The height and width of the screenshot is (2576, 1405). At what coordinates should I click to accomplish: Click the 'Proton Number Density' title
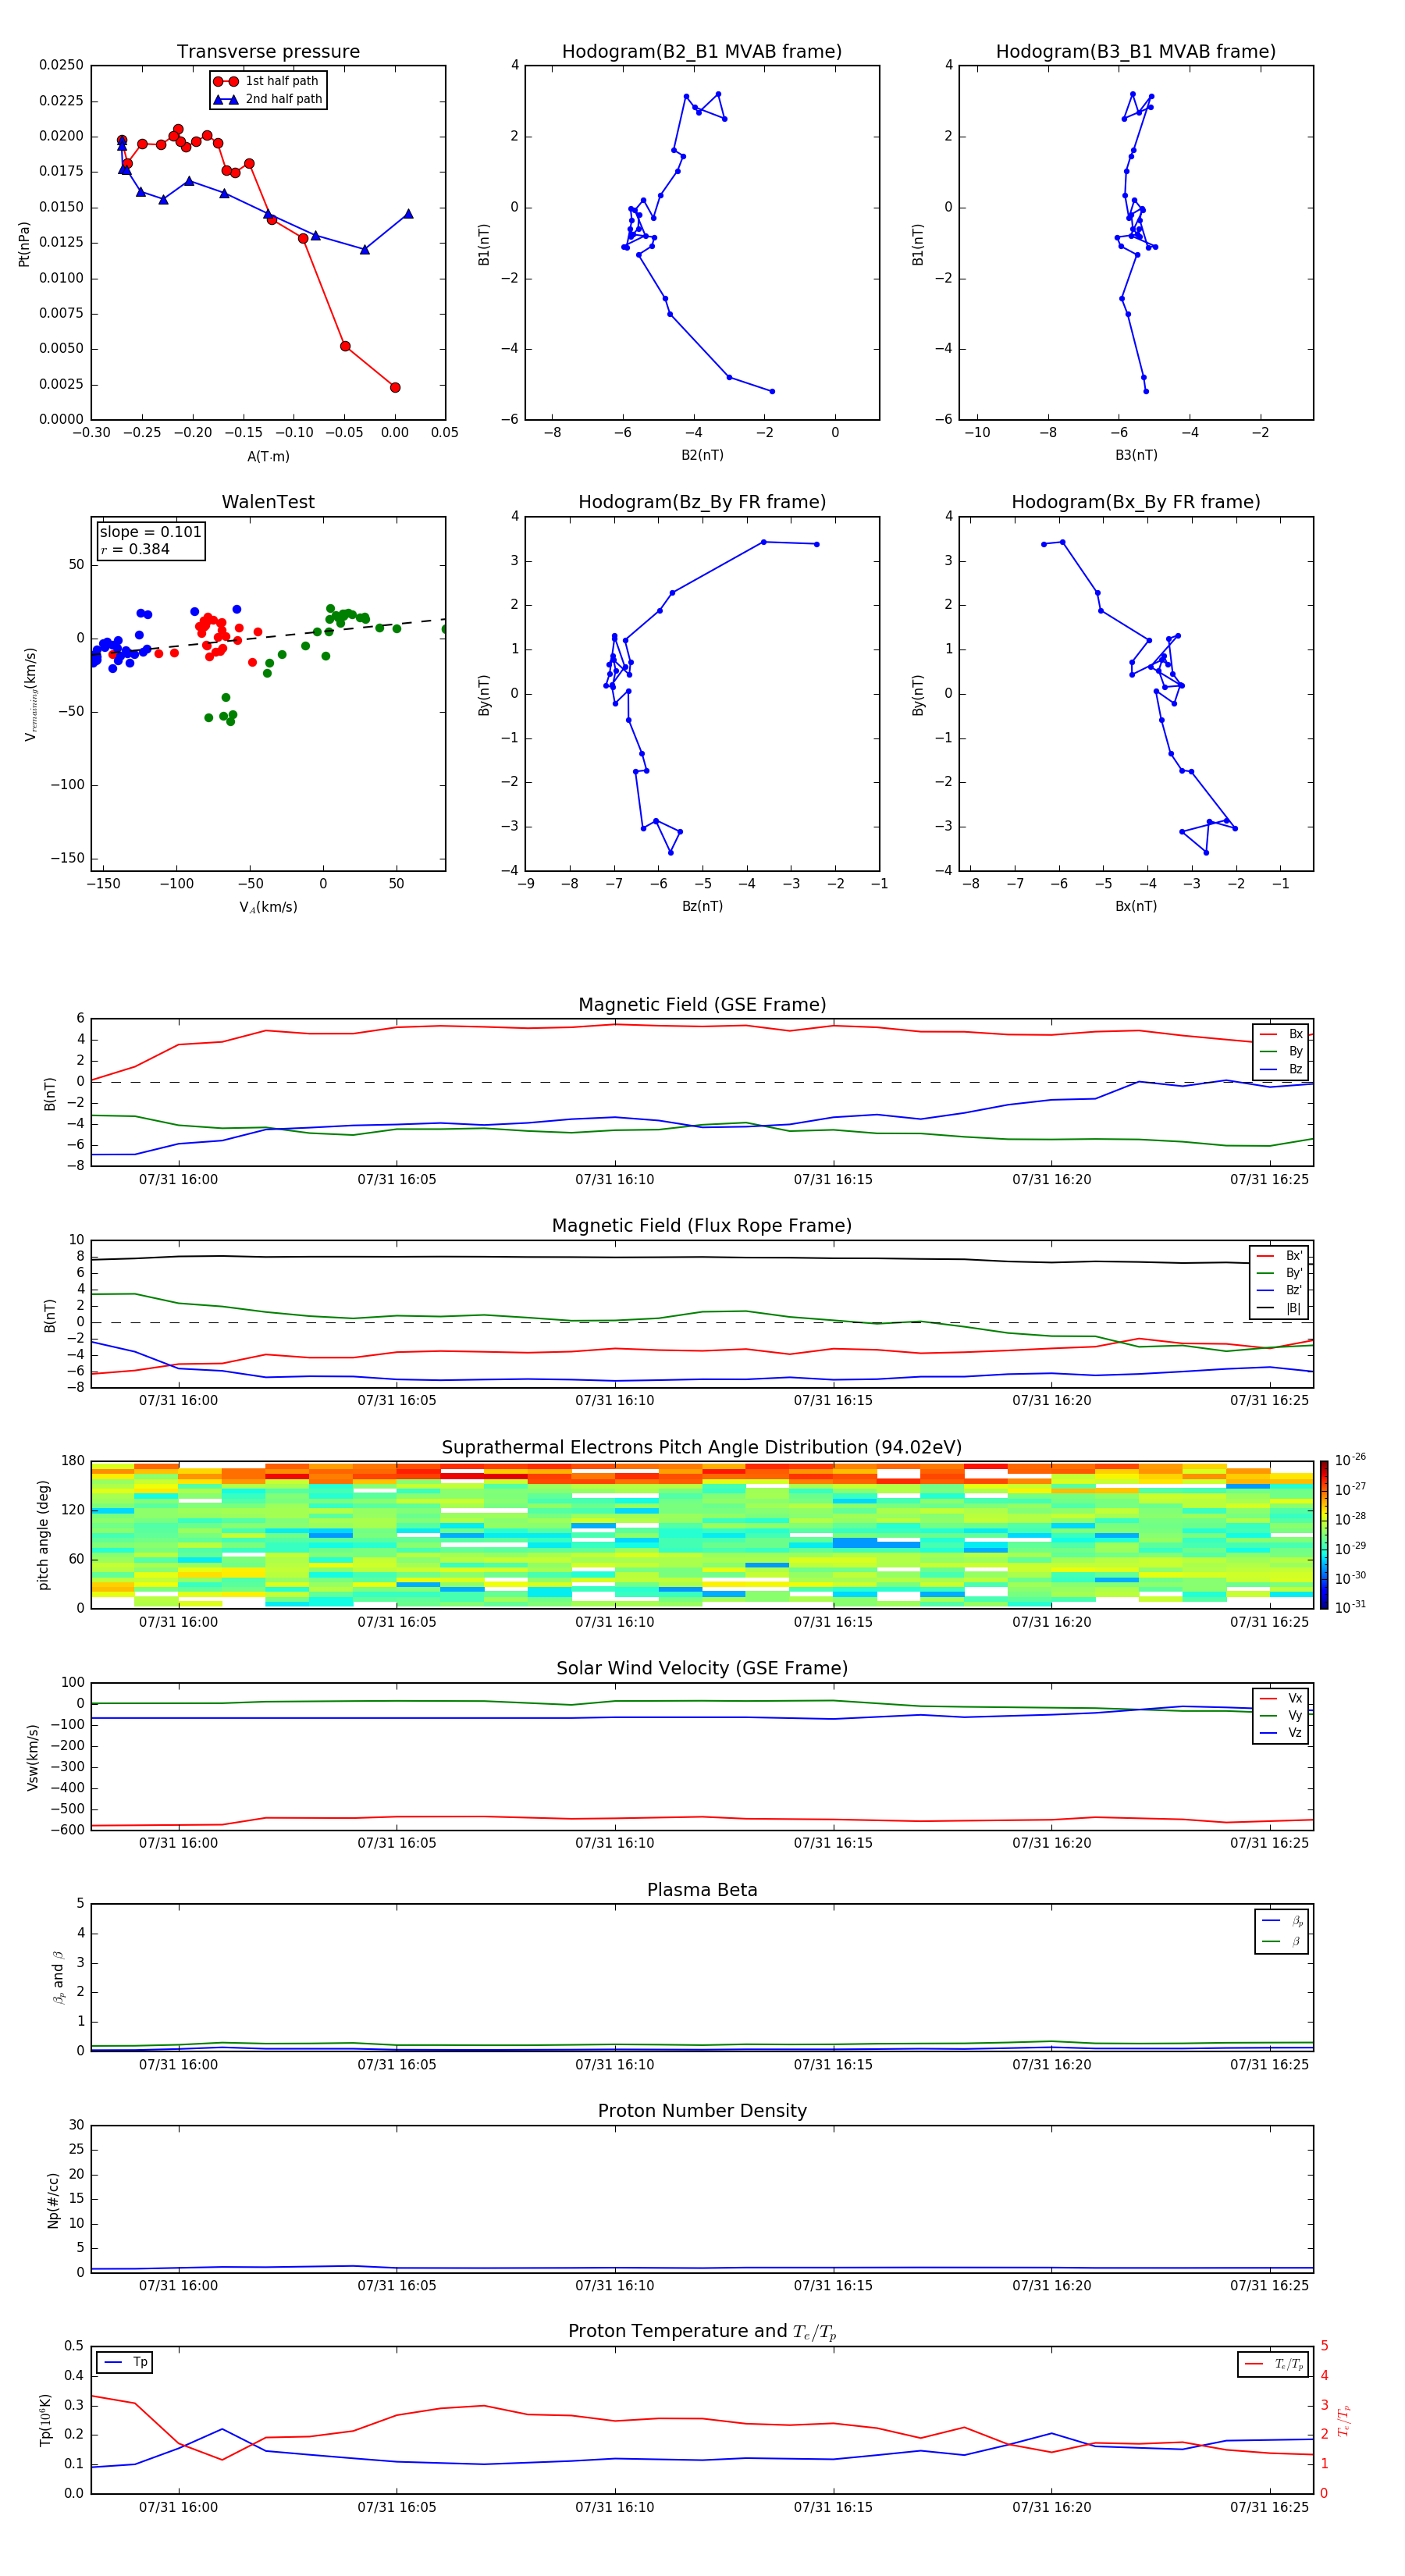[x=702, y=2111]
